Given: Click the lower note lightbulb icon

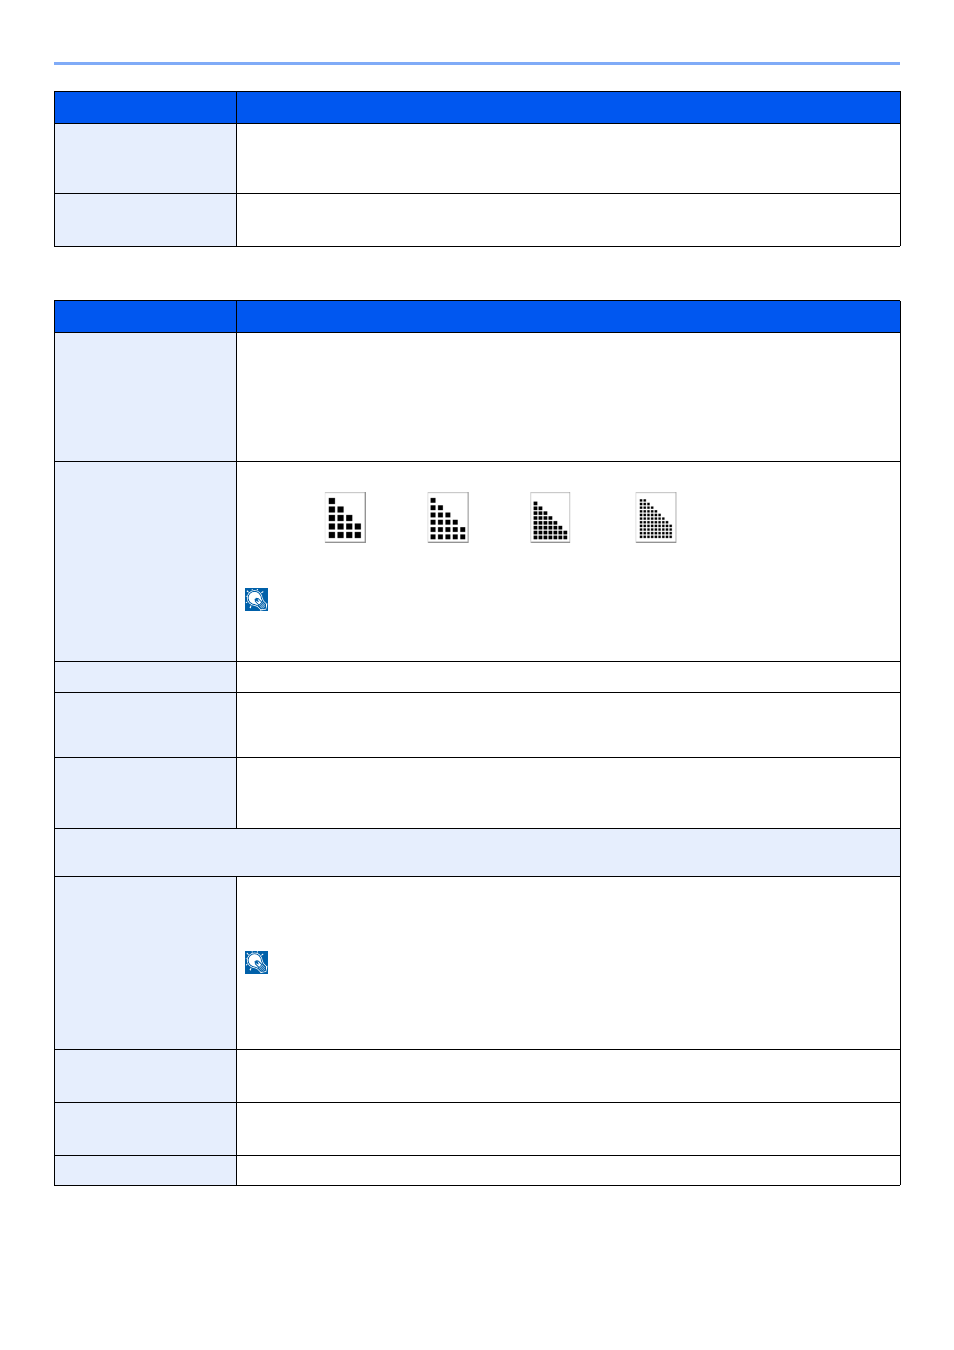Looking at the screenshot, I should pyautogui.click(x=257, y=962).
